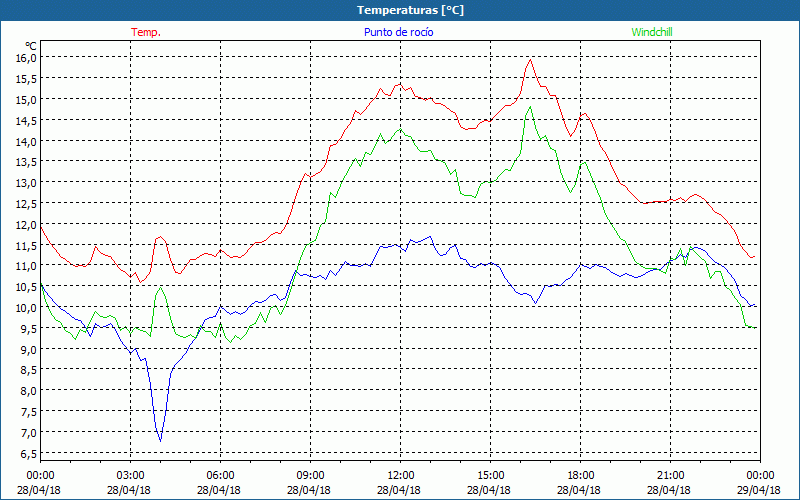Click the '16,0' value on the temperature axis
This screenshot has width=800, height=500.
tap(26, 58)
